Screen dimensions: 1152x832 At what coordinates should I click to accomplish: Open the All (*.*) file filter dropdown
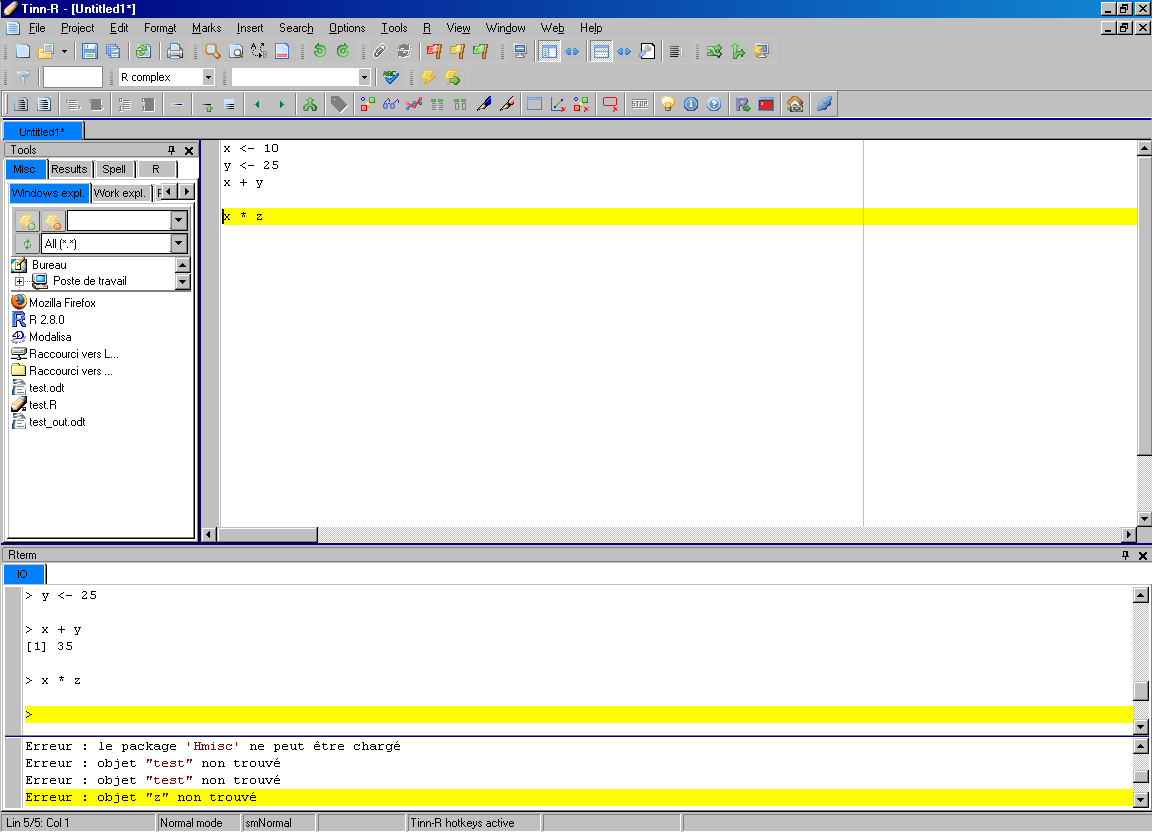pos(179,244)
